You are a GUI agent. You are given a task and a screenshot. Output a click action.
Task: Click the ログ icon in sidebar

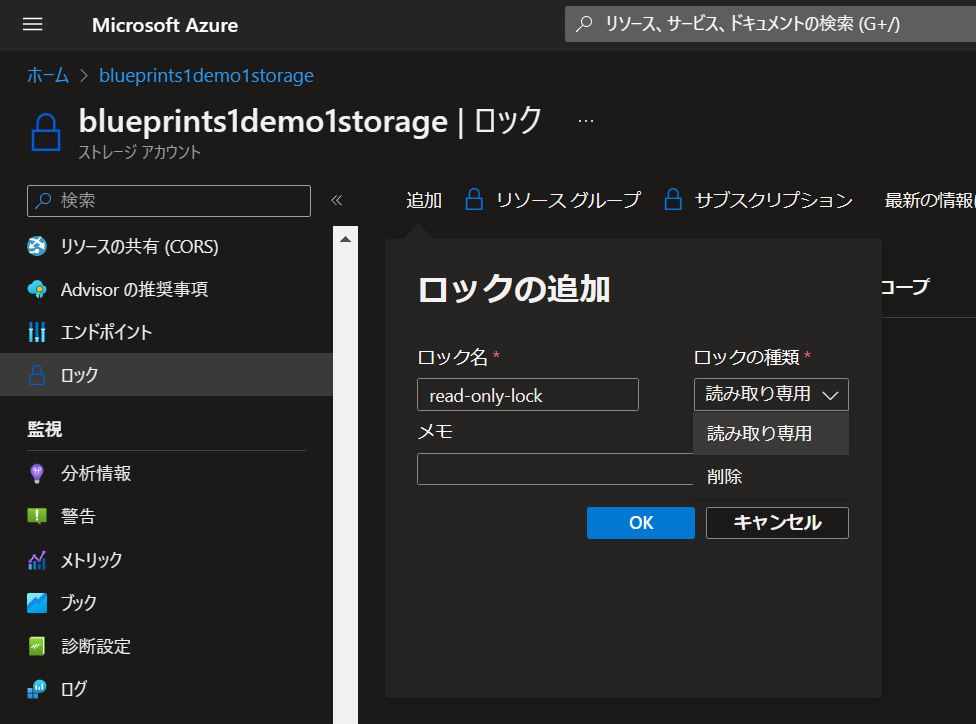[x=37, y=689]
